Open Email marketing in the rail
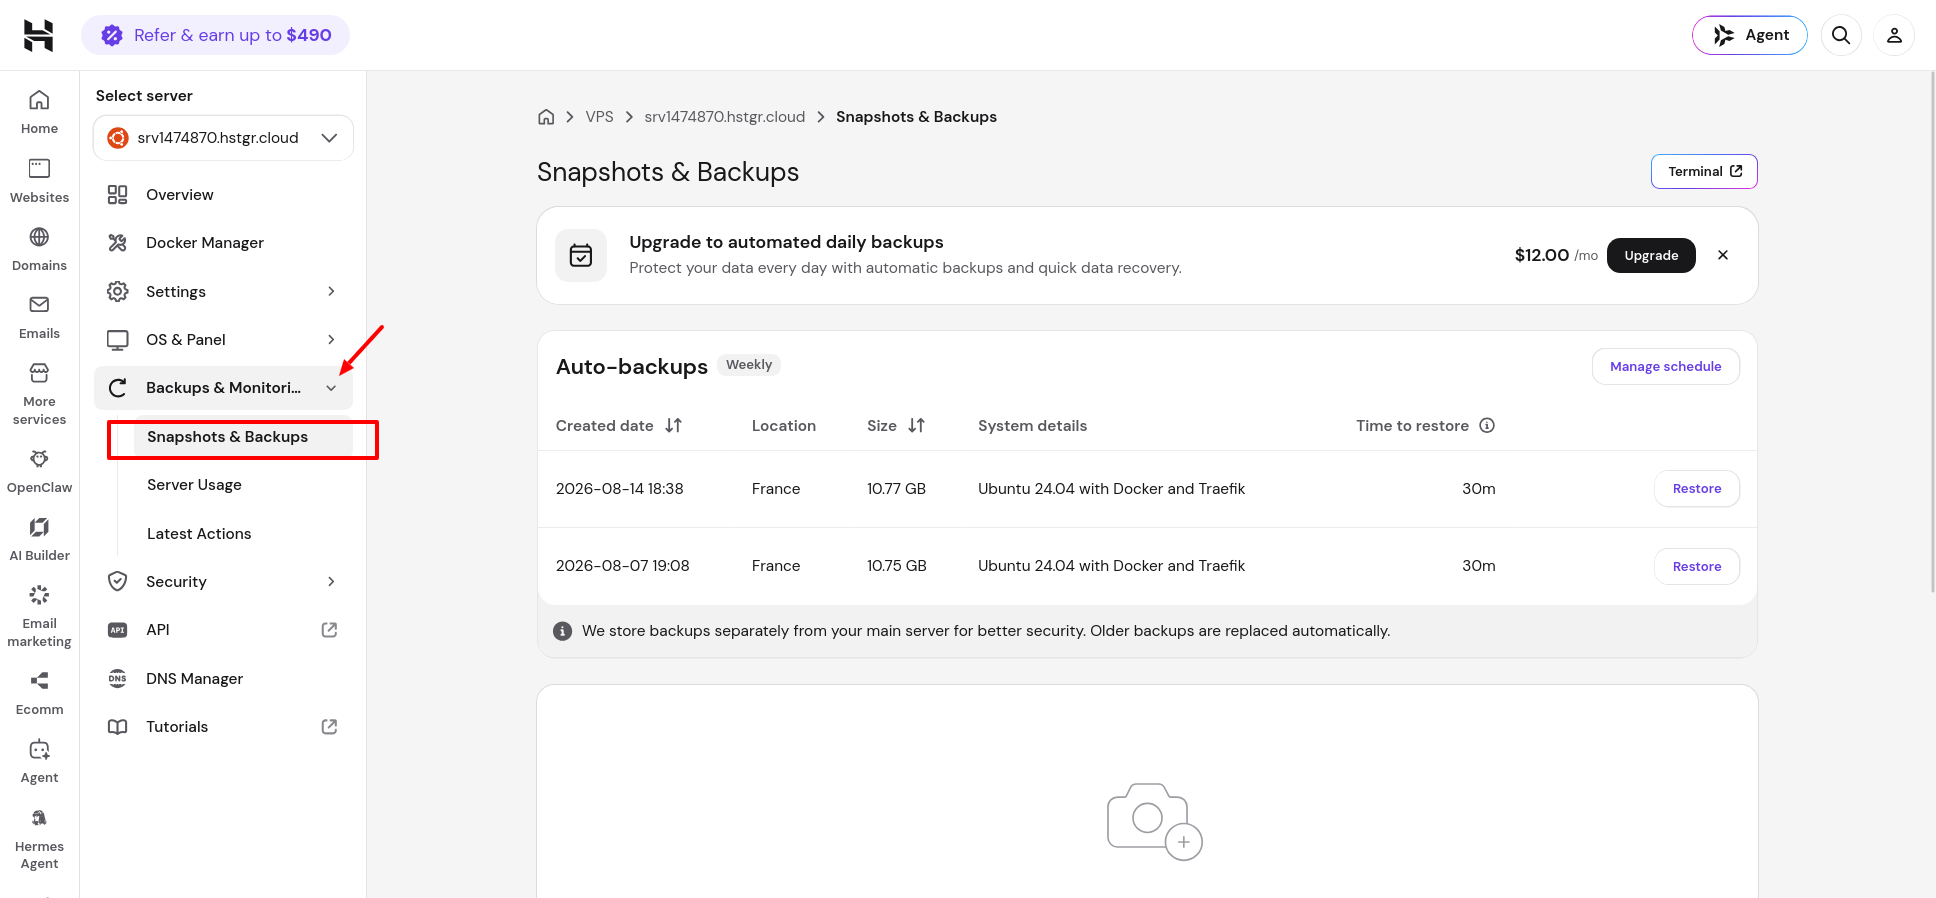The height and width of the screenshot is (898, 1936). (39, 616)
